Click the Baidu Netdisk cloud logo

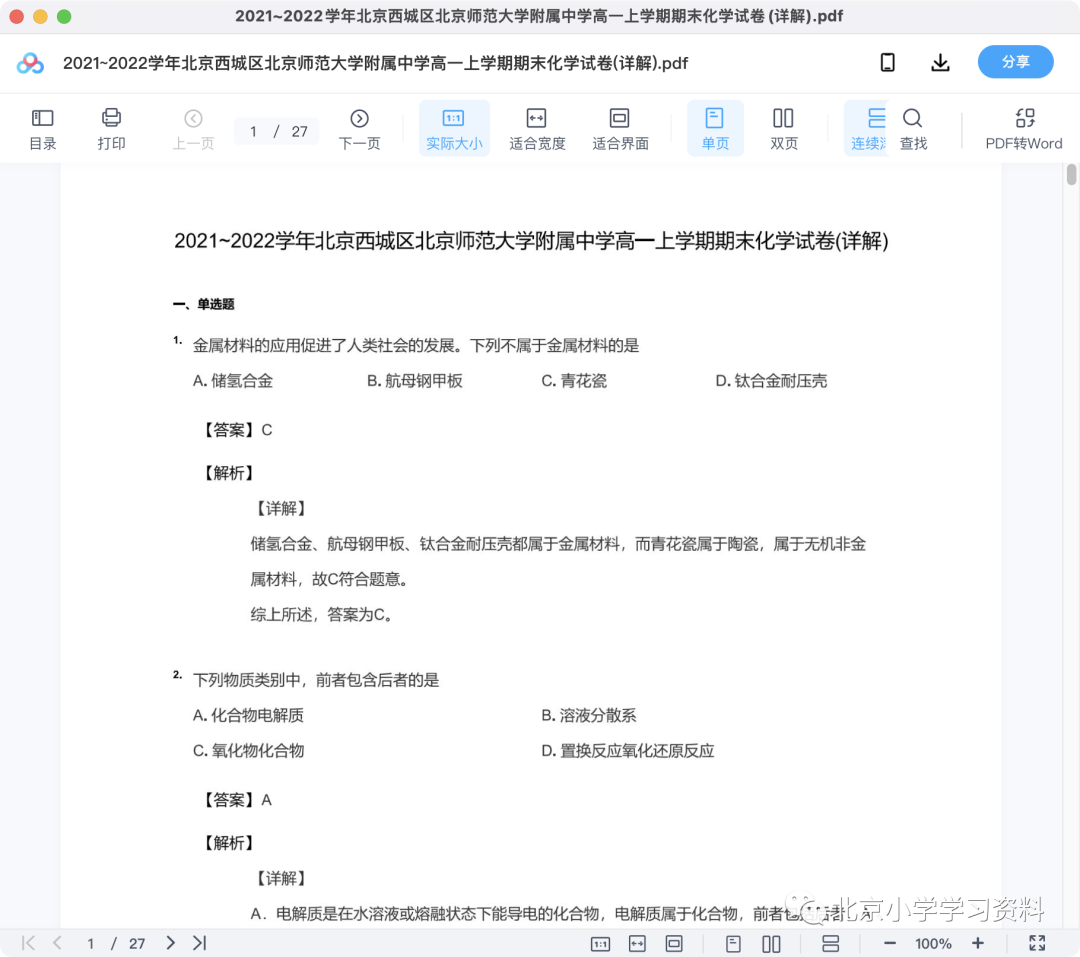click(30, 63)
